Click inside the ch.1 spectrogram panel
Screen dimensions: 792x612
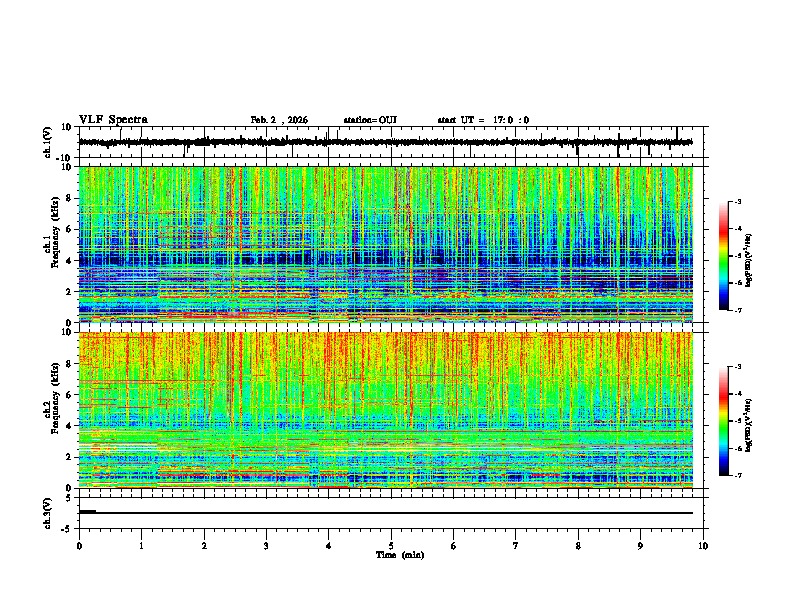385,244
